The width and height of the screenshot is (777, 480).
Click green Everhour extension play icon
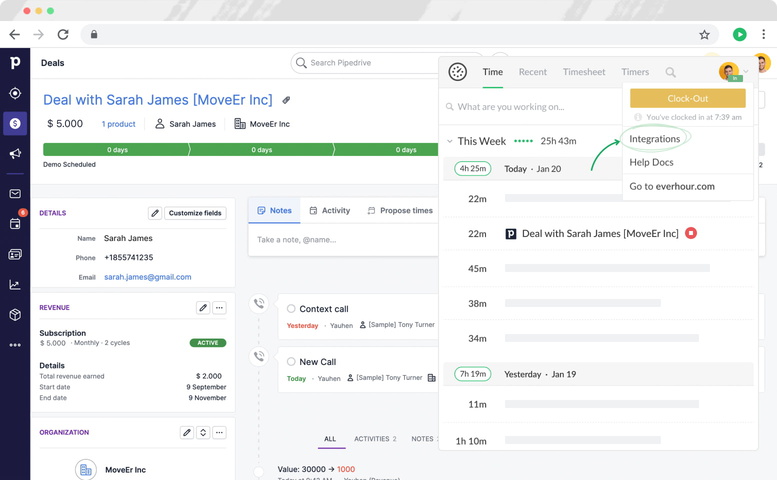(739, 34)
